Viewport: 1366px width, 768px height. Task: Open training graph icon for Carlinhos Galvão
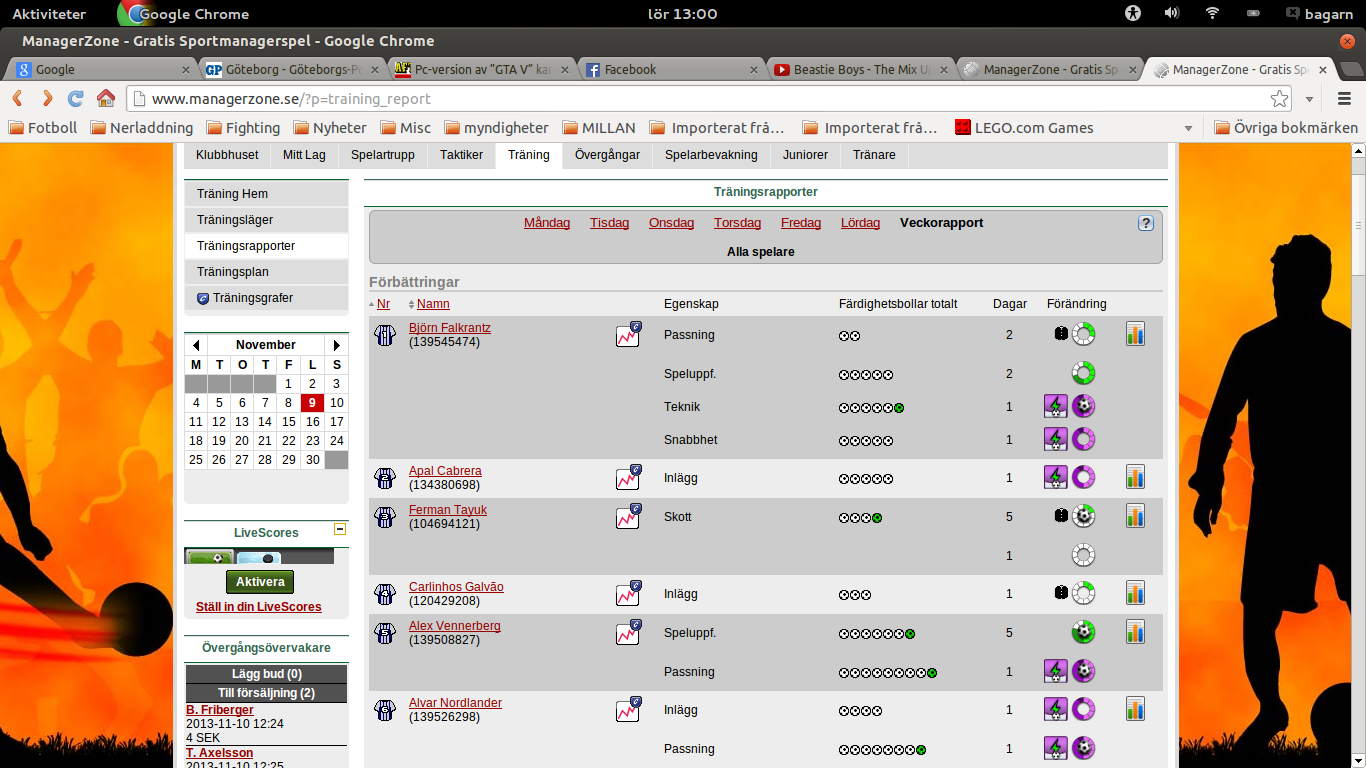point(628,593)
